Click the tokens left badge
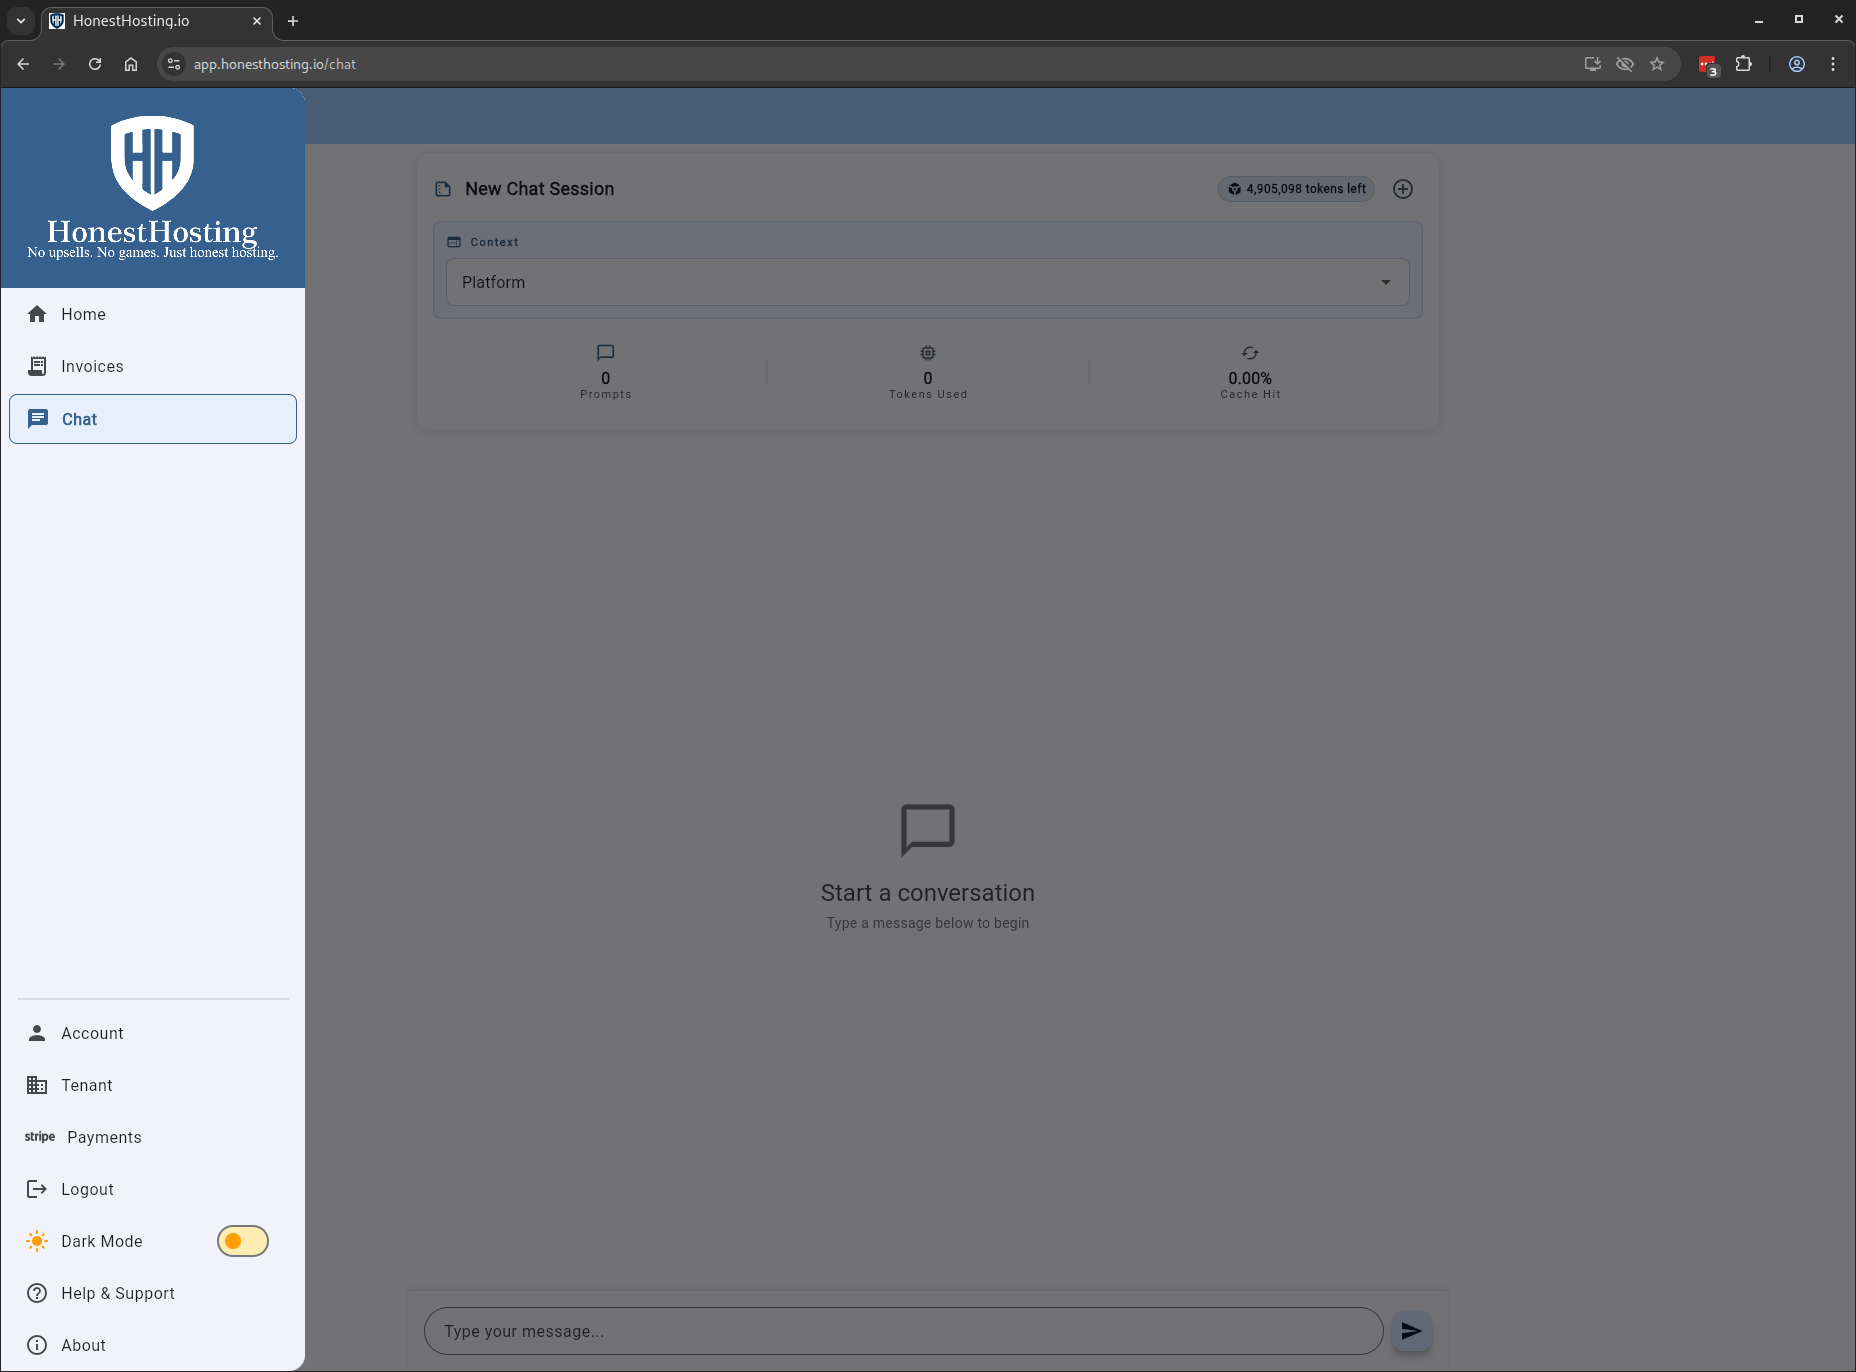This screenshot has height=1372, width=1856. coord(1296,189)
